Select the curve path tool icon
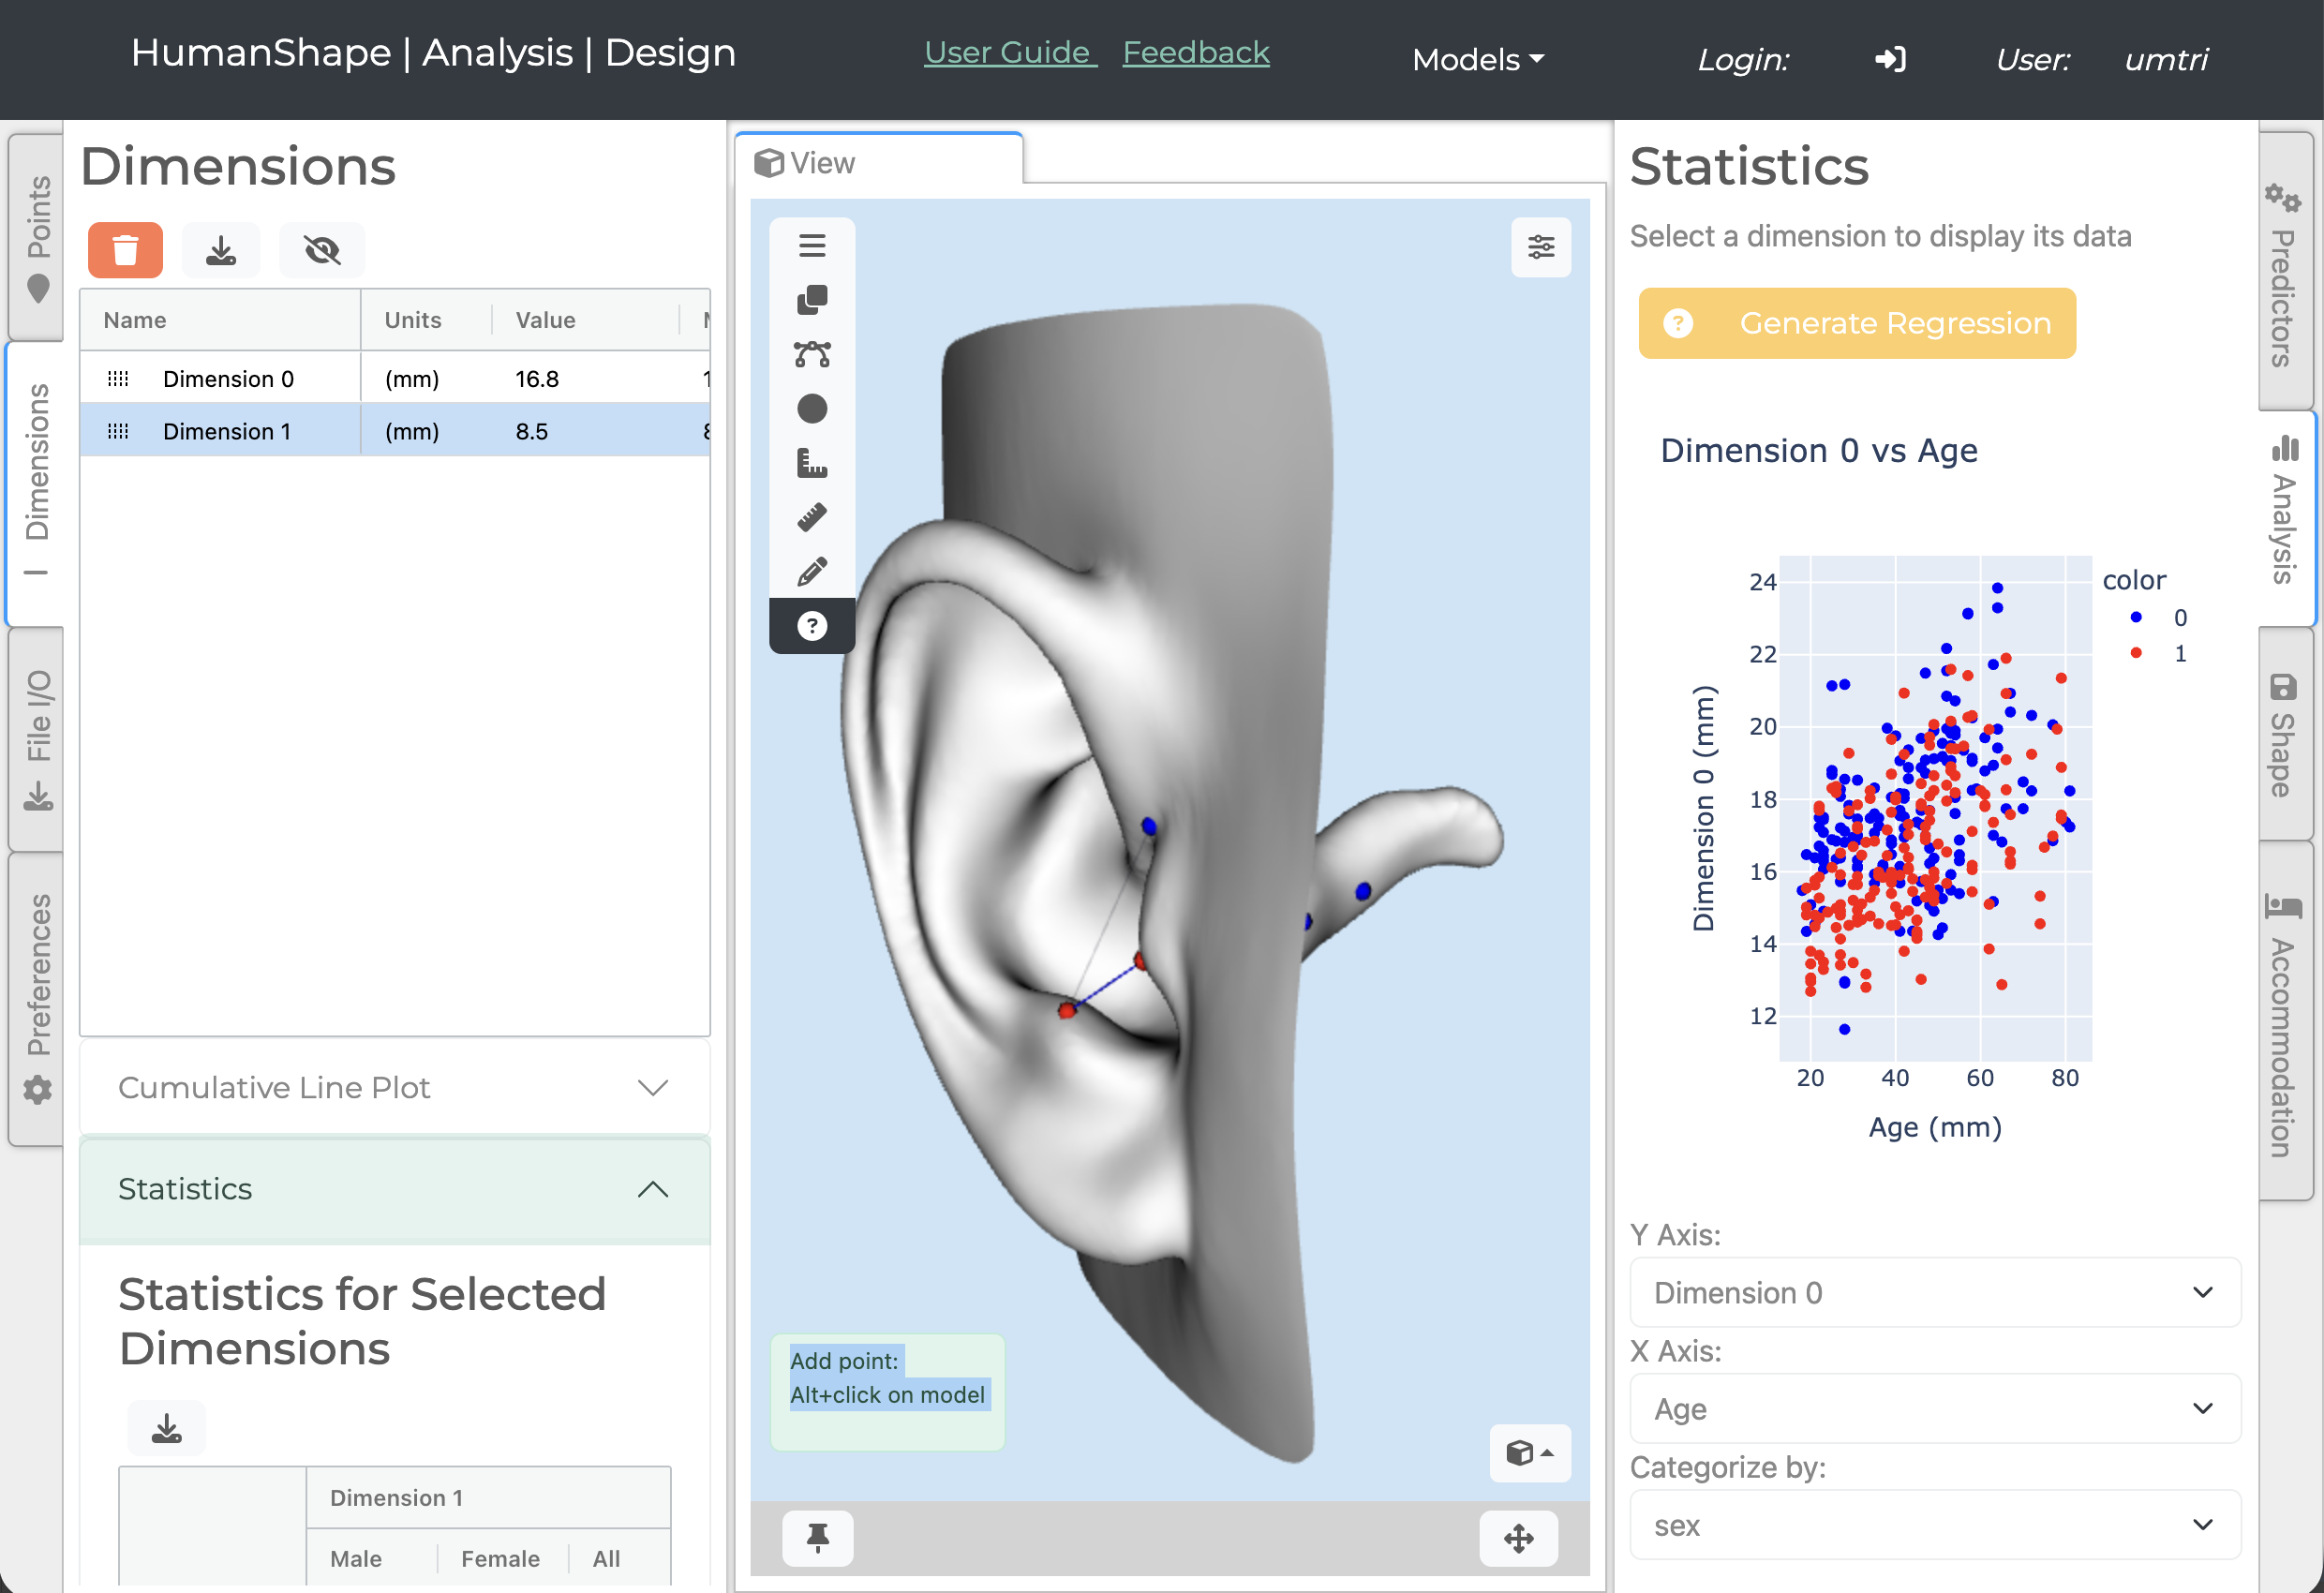This screenshot has height=1593, width=2324. pos(812,354)
